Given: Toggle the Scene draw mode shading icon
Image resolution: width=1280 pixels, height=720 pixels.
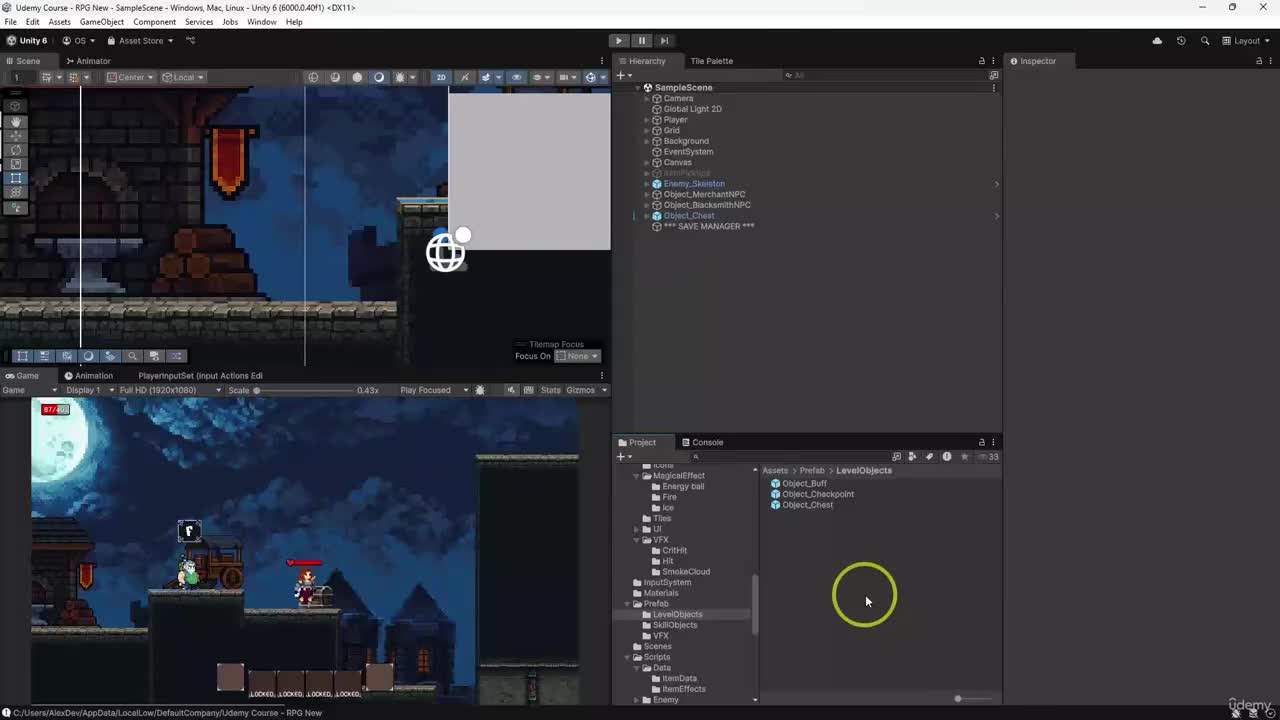Looking at the screenshot, I should pos(357,77).
